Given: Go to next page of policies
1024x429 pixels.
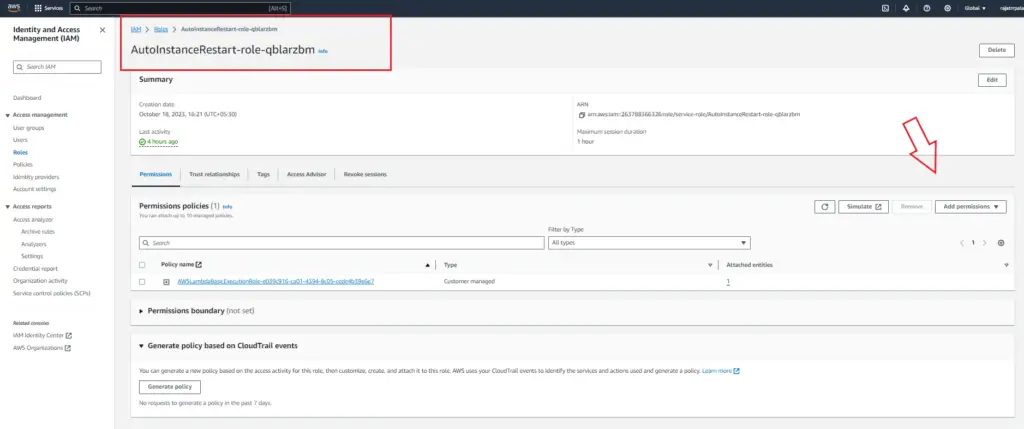Looking at the screenshot, I should pos(985,243).
